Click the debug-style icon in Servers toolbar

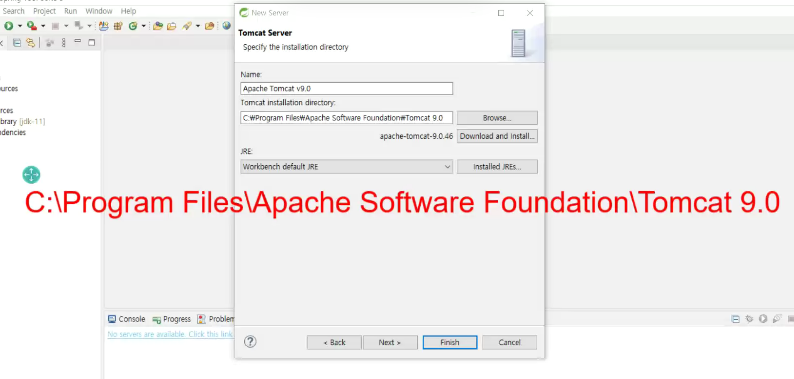pos(749,319)
